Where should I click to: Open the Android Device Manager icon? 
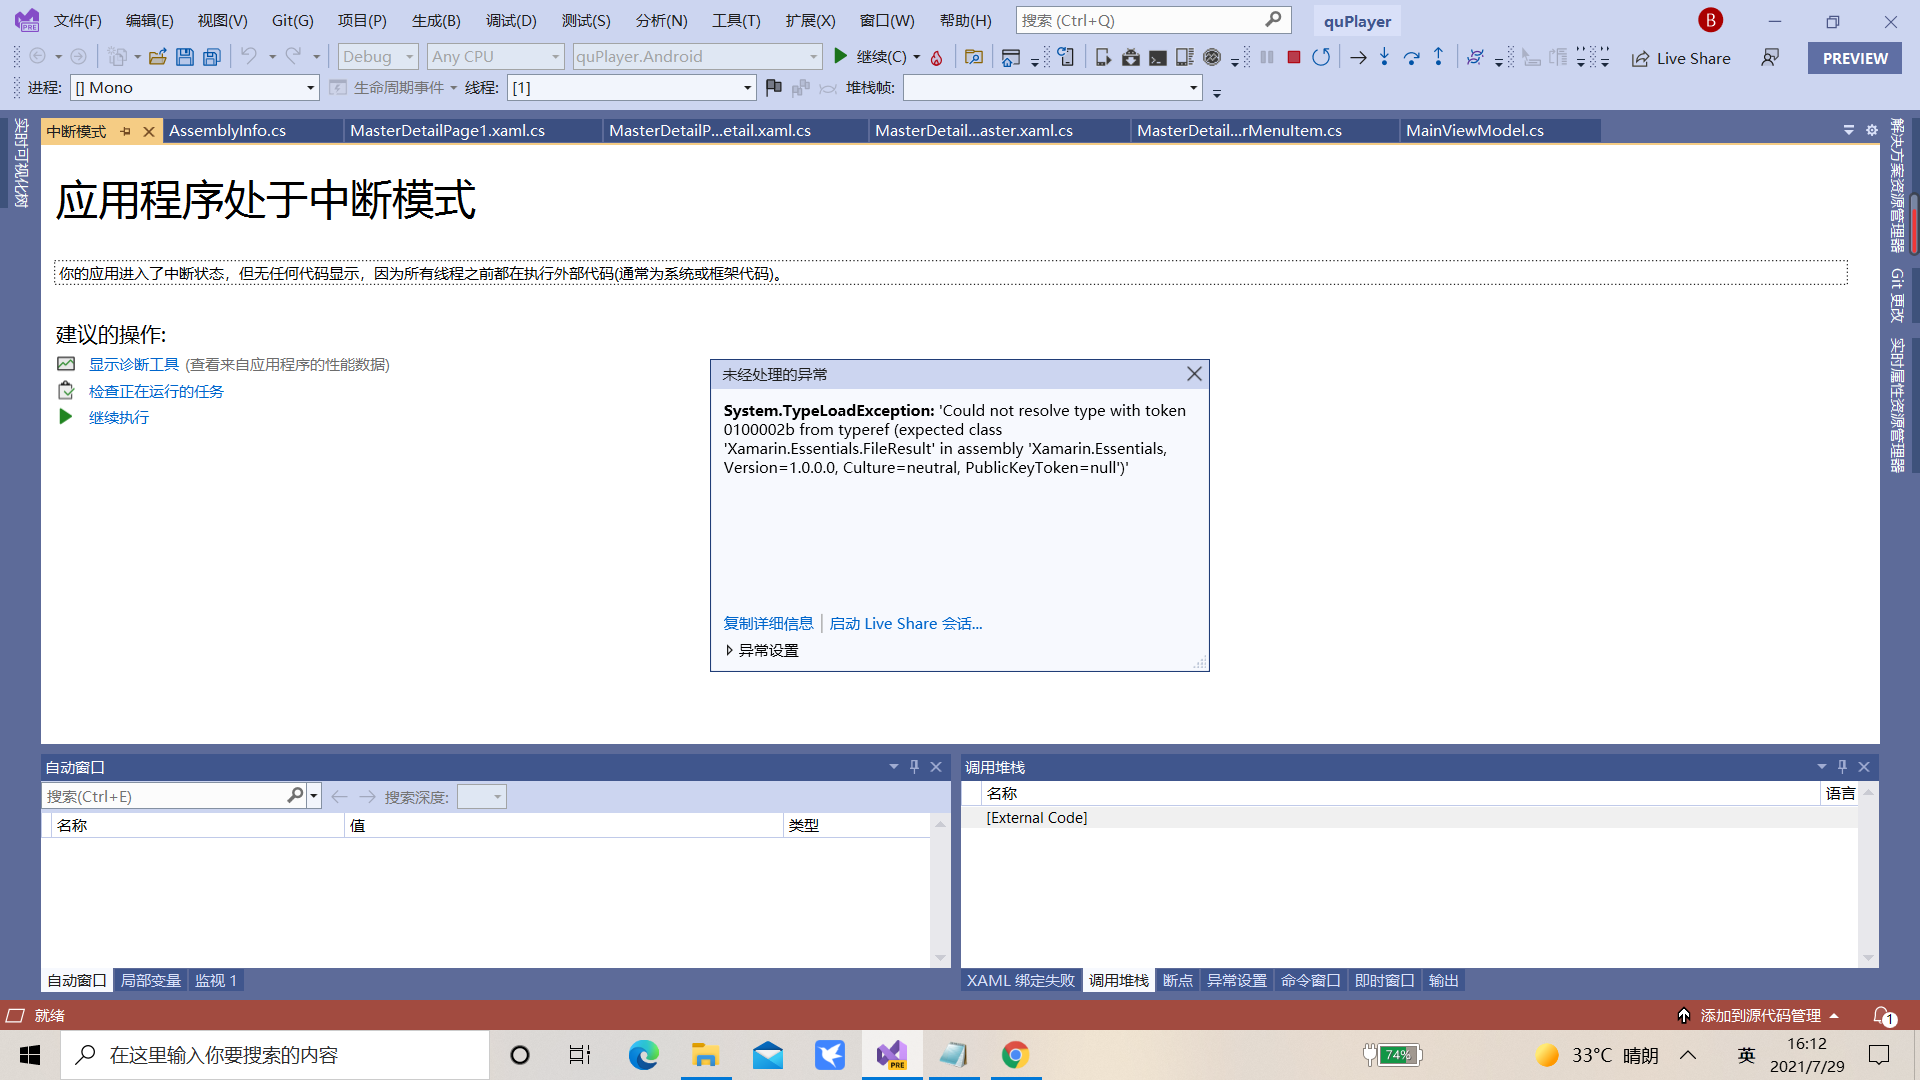point(1102,57)
